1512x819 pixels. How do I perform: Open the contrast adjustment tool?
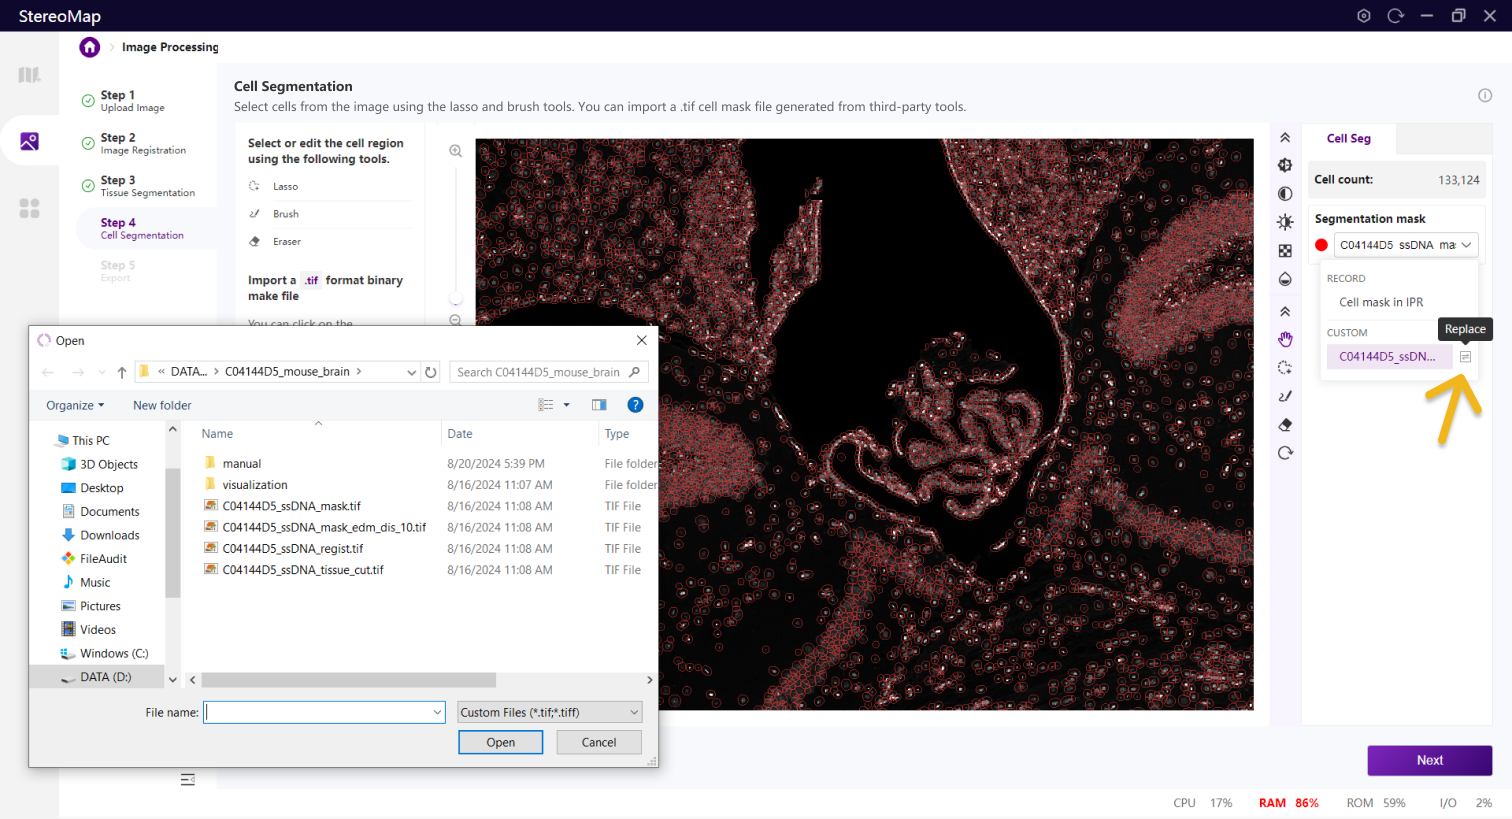click(1285, 194)
